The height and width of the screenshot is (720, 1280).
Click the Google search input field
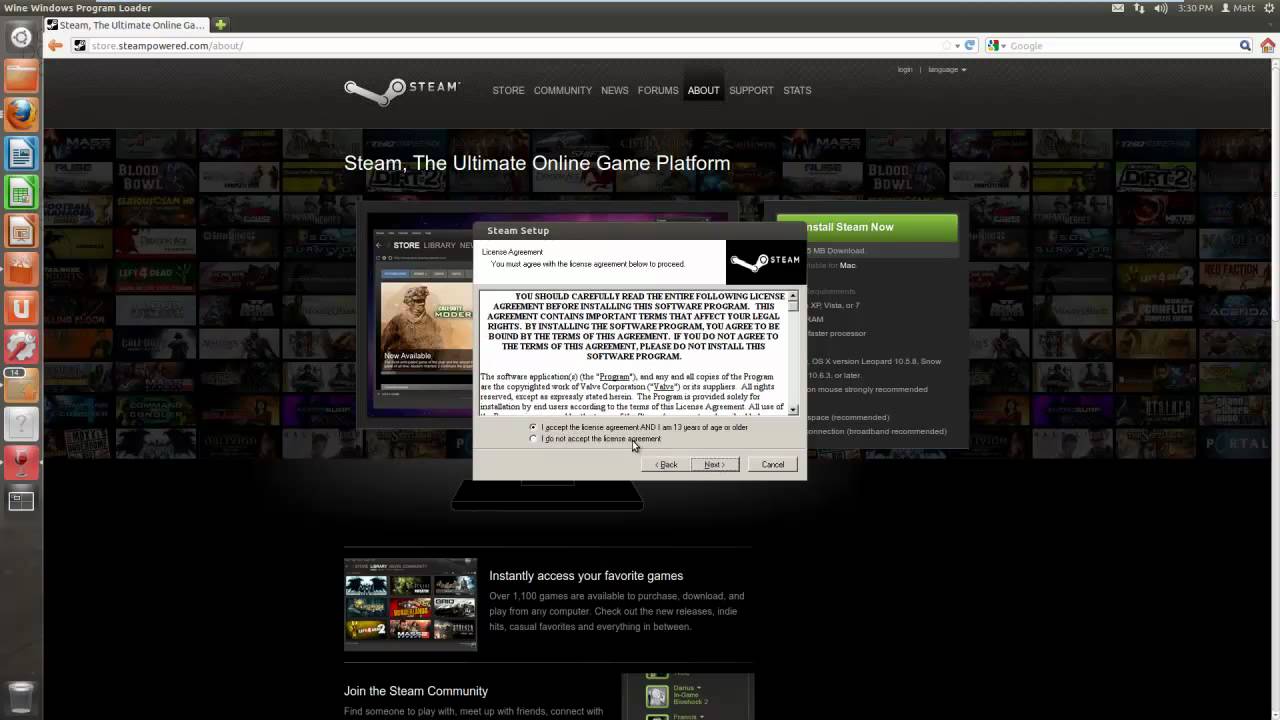pos(1122,45)
